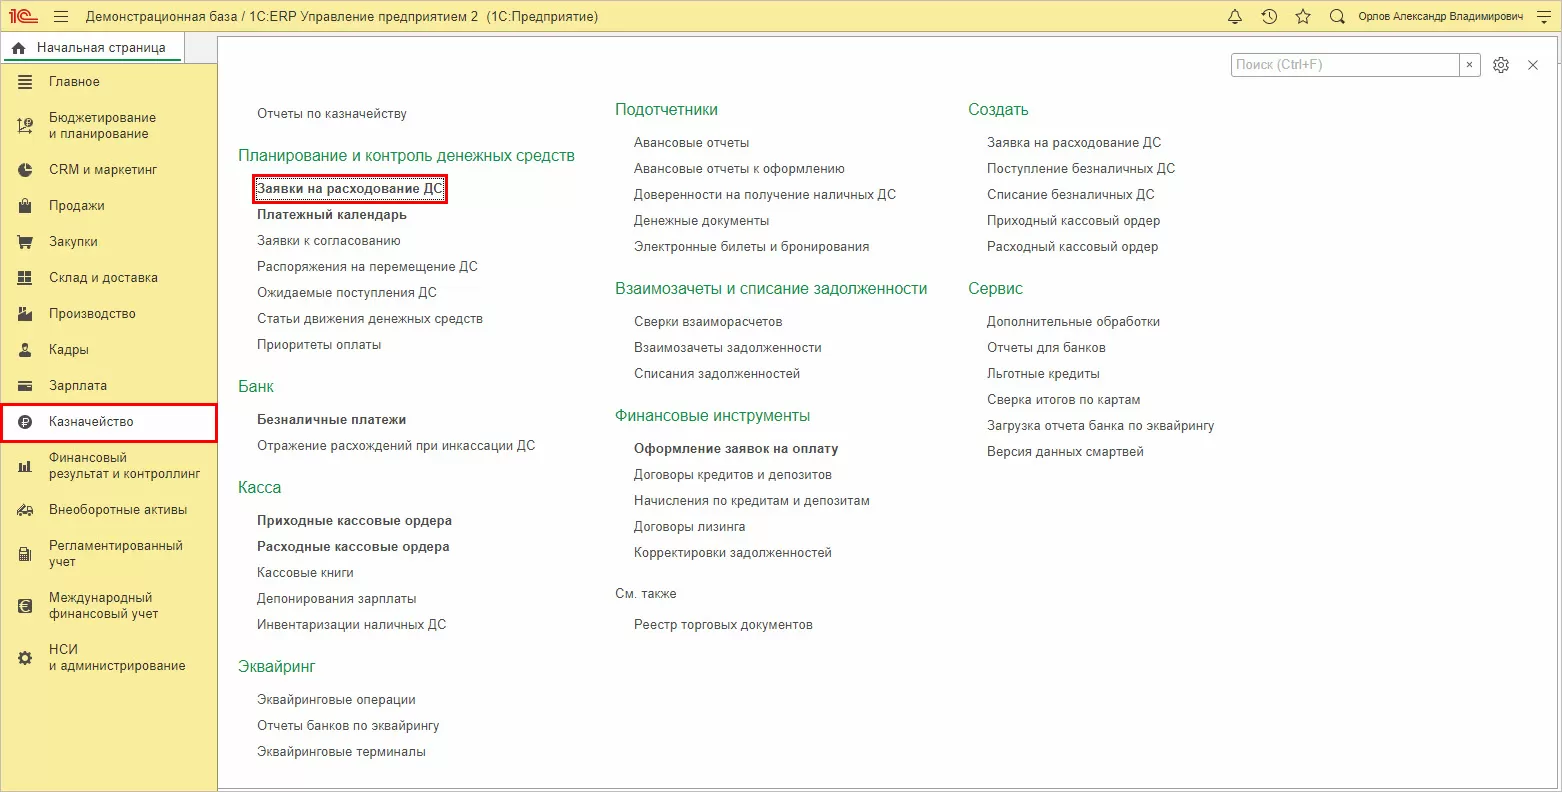Open Бюджетирование и планирование section
The height and width of the screenshot is (792, 1562).
click(x=109, y=126)
